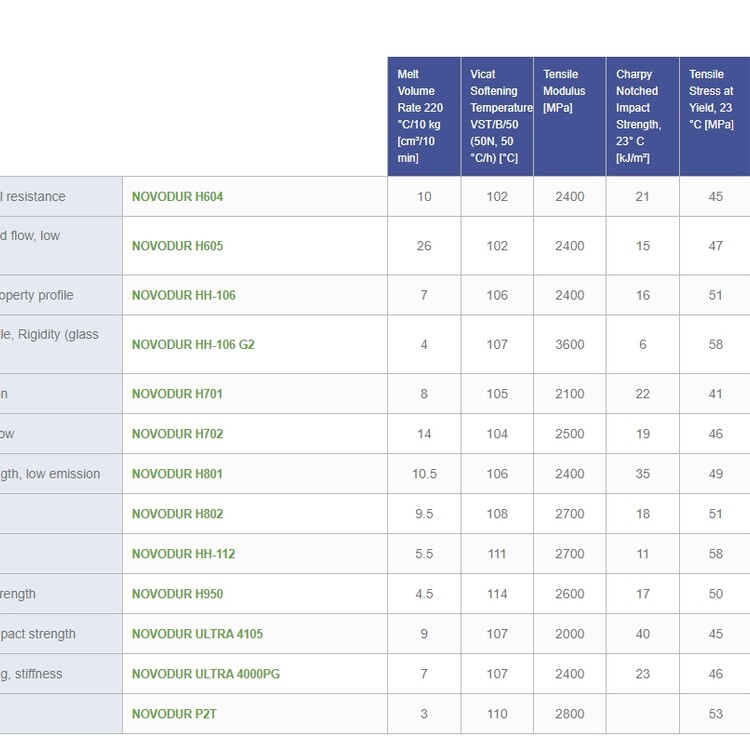Open the NOVODUR ULTRA 4105 product link

pyautogui.click(x=198, y=634)
